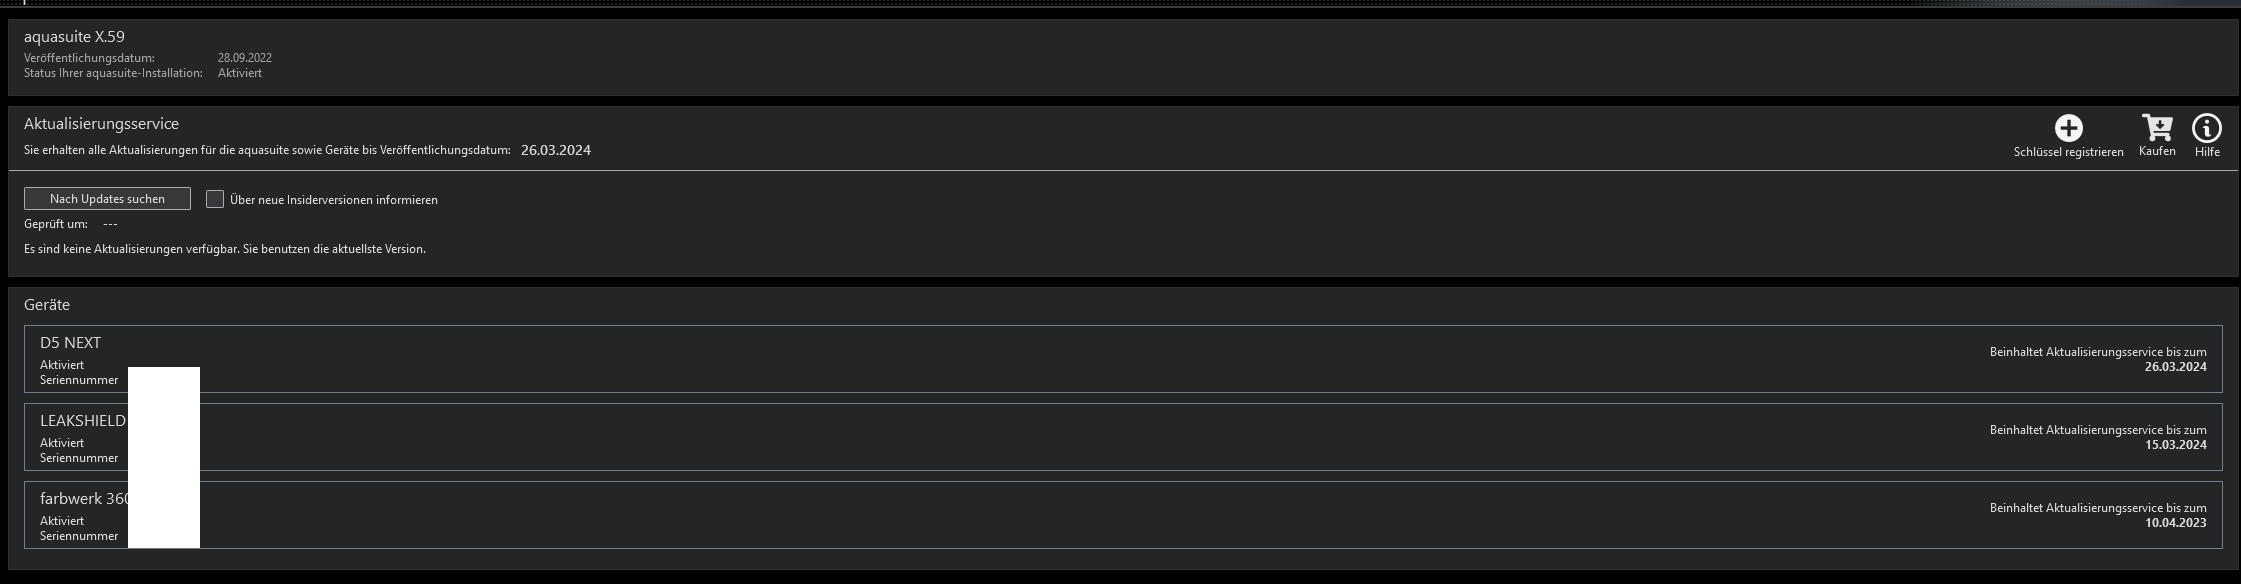Click the Hilfe info icon
The height and width of the screenshot is (584, 2241).
[2207, 128]
